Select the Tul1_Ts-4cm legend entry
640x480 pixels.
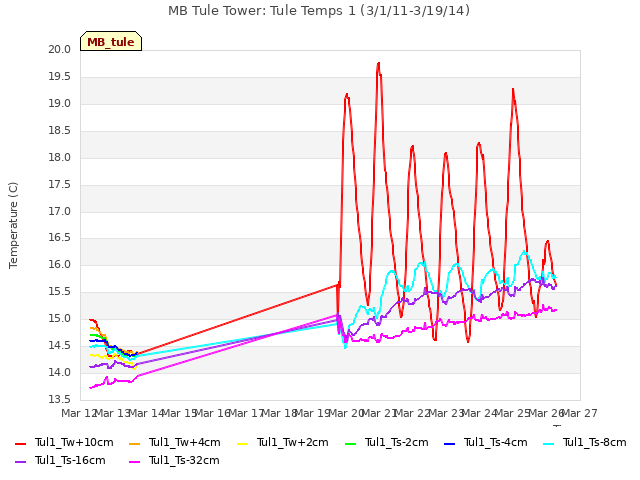click(485, 442)
